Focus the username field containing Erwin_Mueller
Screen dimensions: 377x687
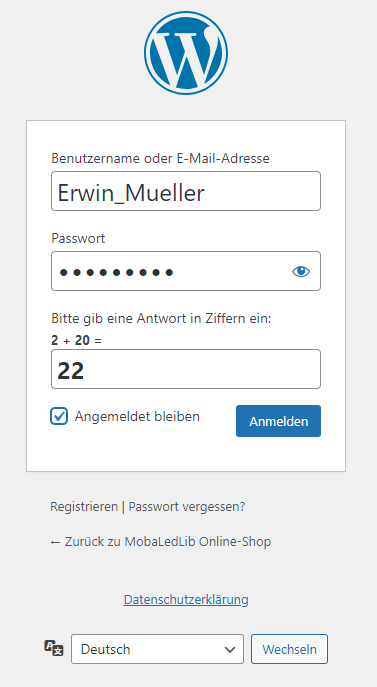click(x=186, y=191)
